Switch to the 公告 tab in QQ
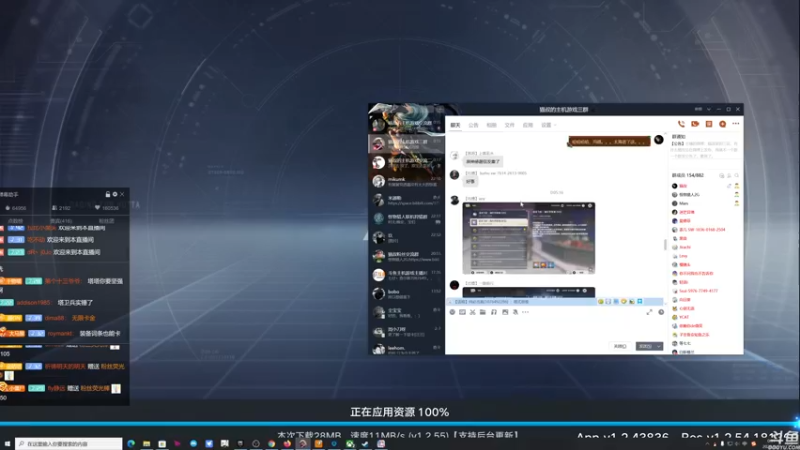Image resolution: width=800 pixels, height=450 pixels. click(473, 125)
